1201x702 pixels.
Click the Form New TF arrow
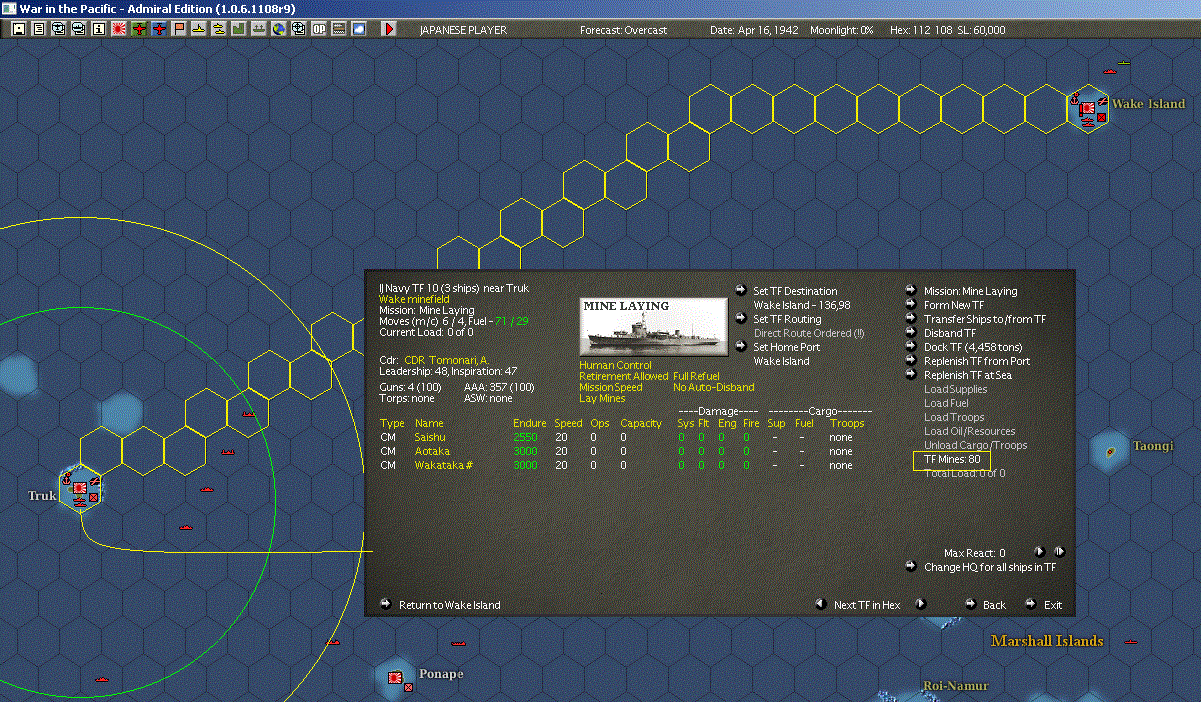coord(911,305)
